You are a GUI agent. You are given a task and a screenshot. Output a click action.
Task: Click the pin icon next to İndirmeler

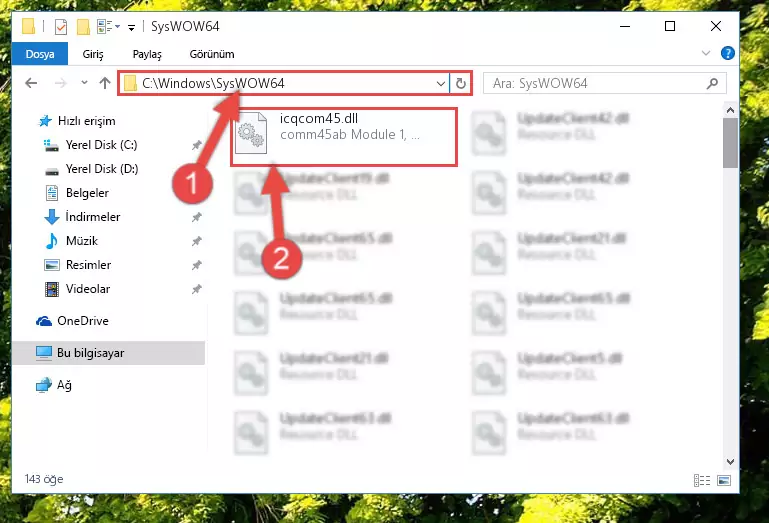coord(197,217)
